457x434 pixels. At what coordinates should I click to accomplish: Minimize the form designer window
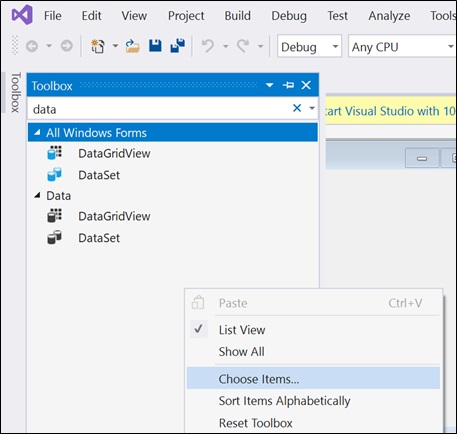422,158
